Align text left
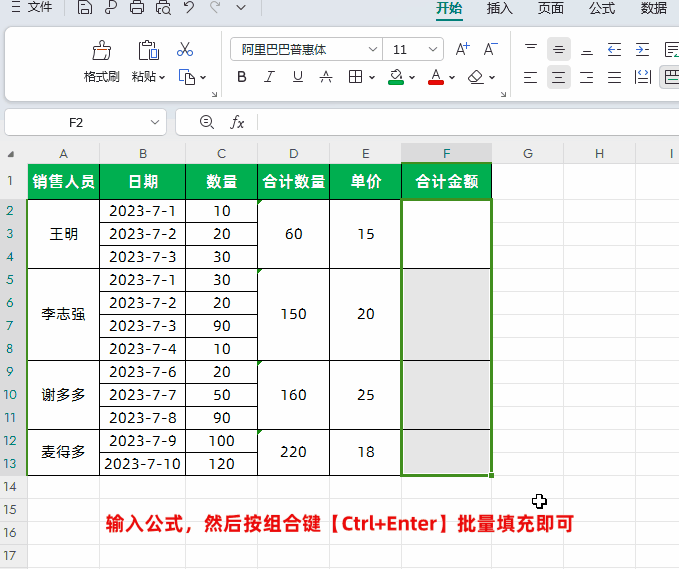 [x=530, y=78]
